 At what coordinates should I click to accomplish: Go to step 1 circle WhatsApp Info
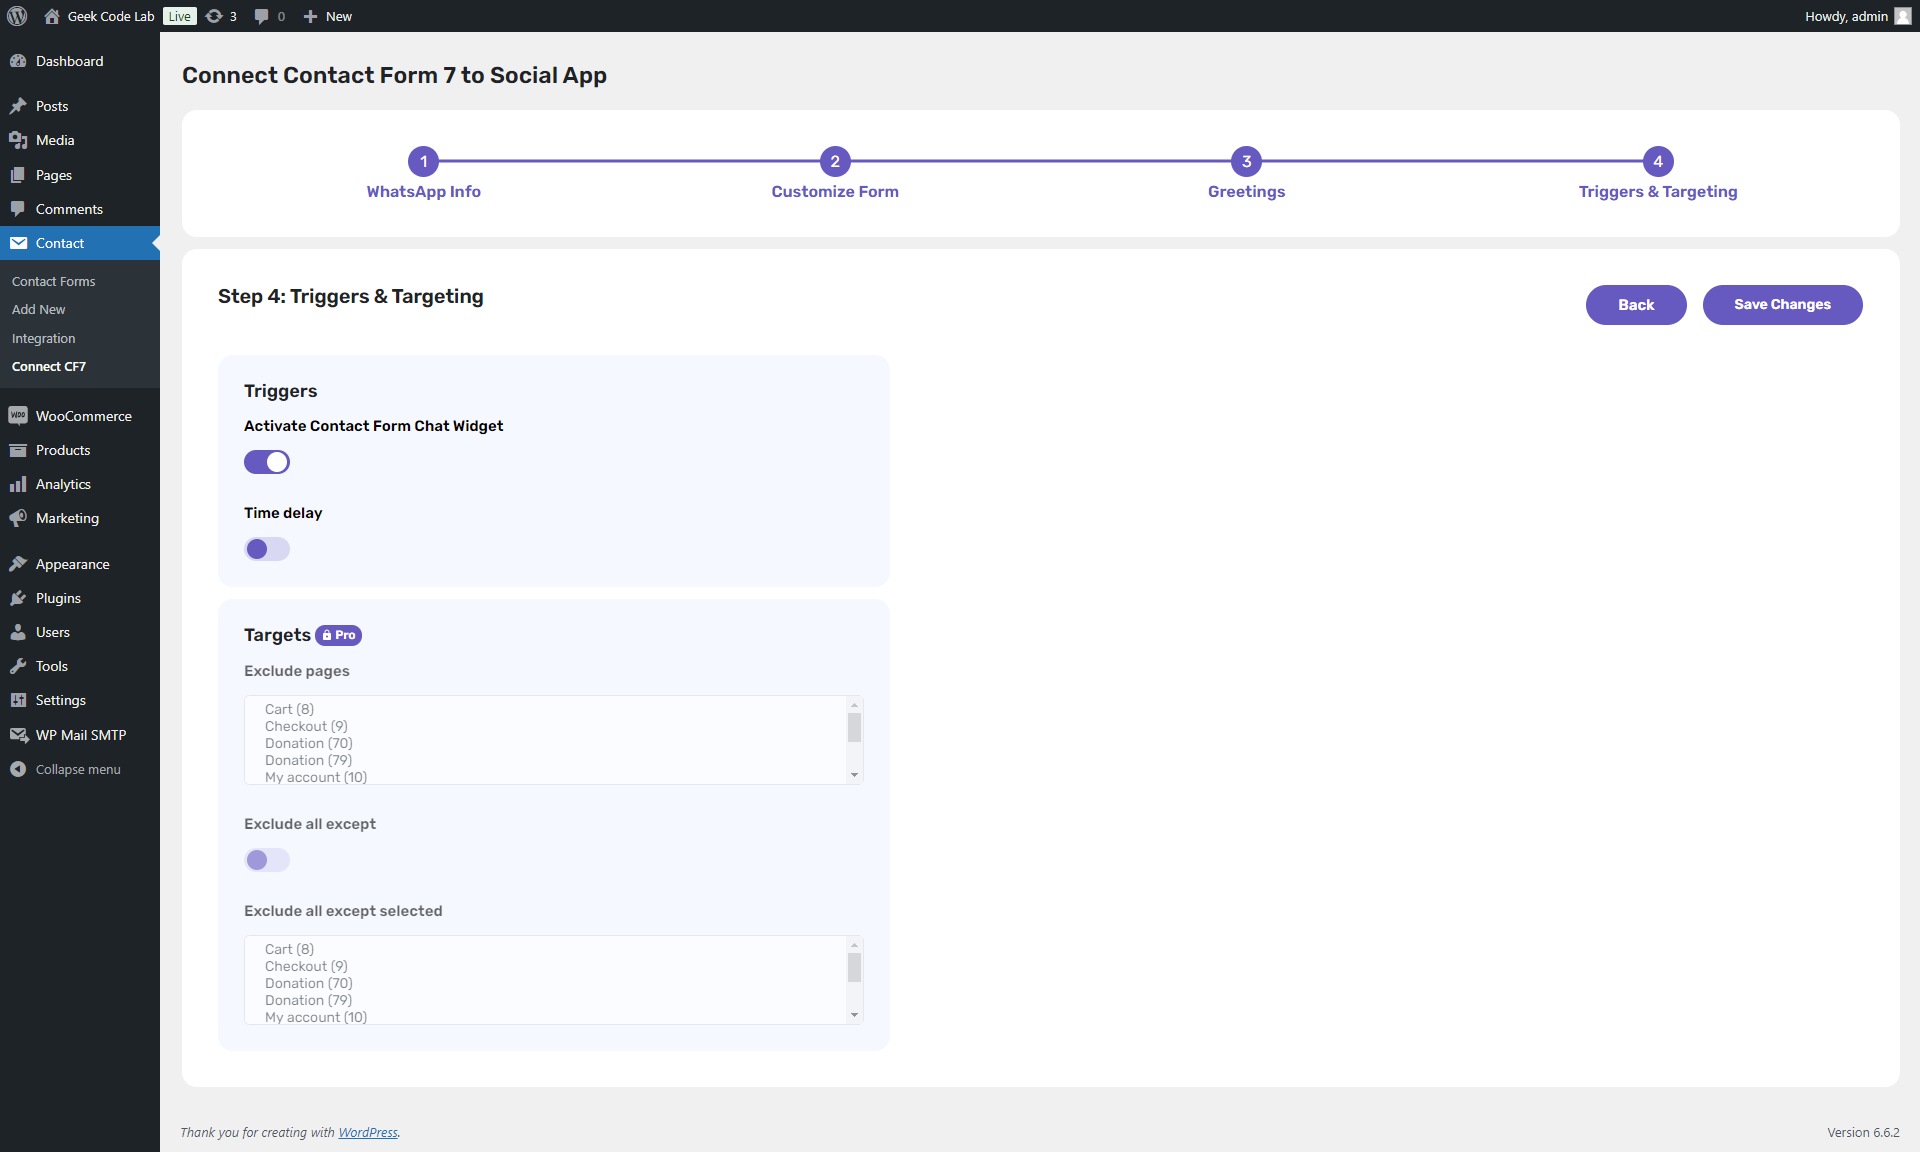click(424, 161)
